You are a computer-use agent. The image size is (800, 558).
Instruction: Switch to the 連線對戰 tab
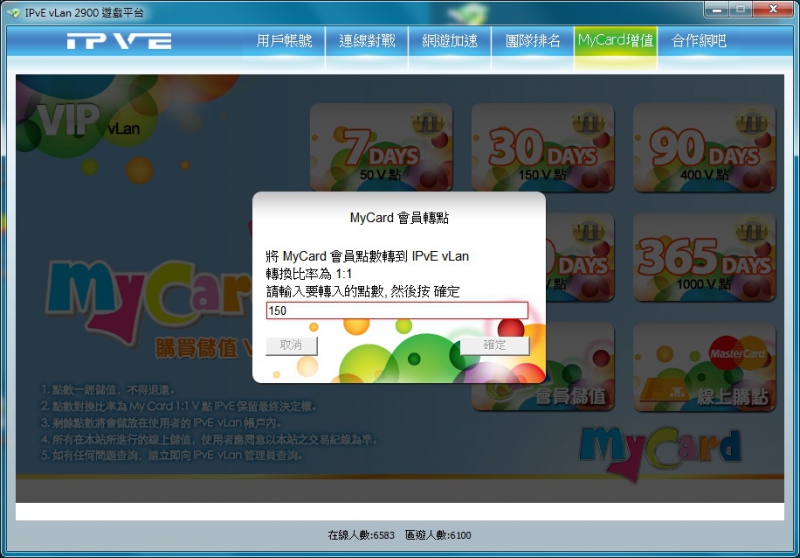[x=367, y=41]
